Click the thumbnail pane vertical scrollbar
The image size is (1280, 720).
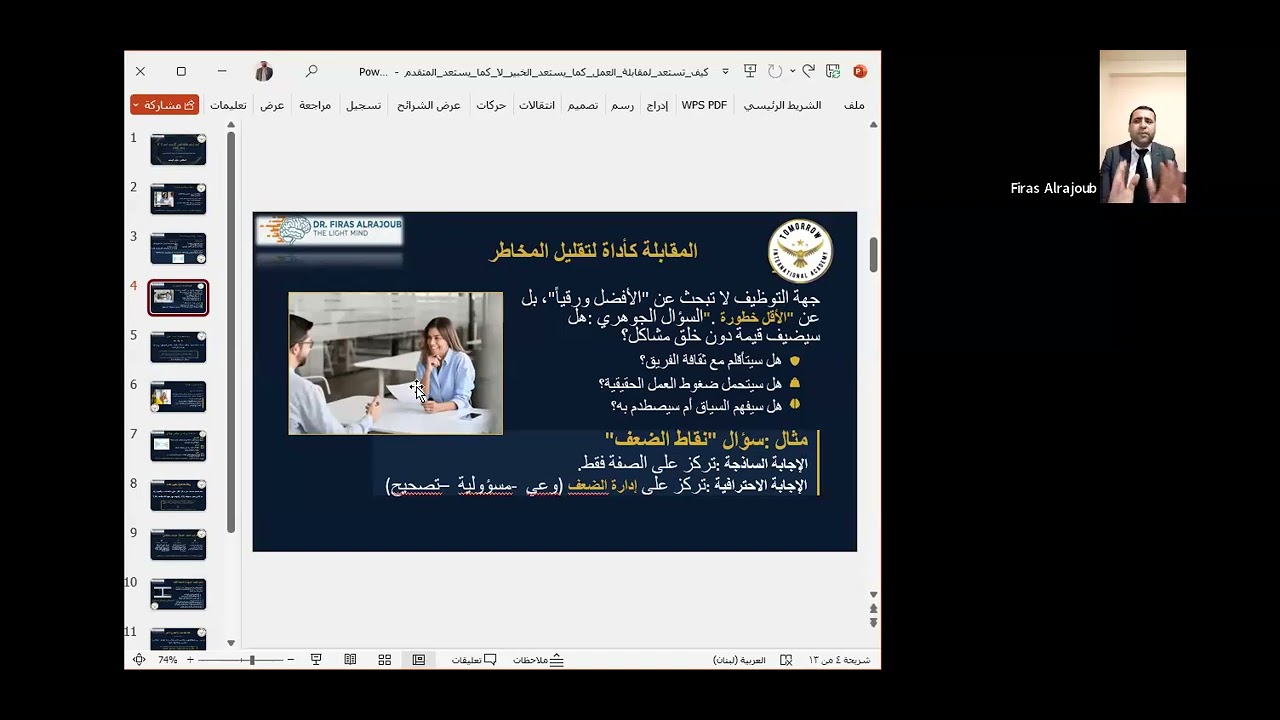(231, 332)
